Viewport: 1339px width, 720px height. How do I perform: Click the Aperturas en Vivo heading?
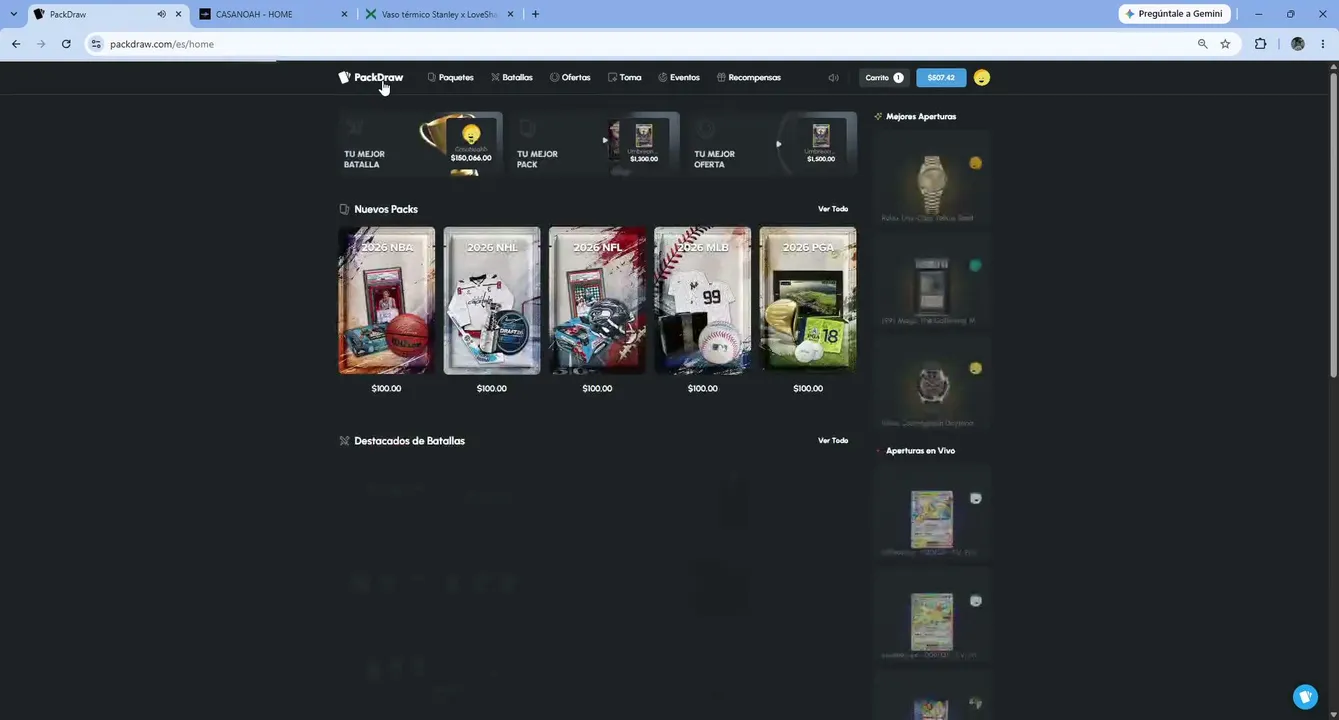tap(920, 450)
